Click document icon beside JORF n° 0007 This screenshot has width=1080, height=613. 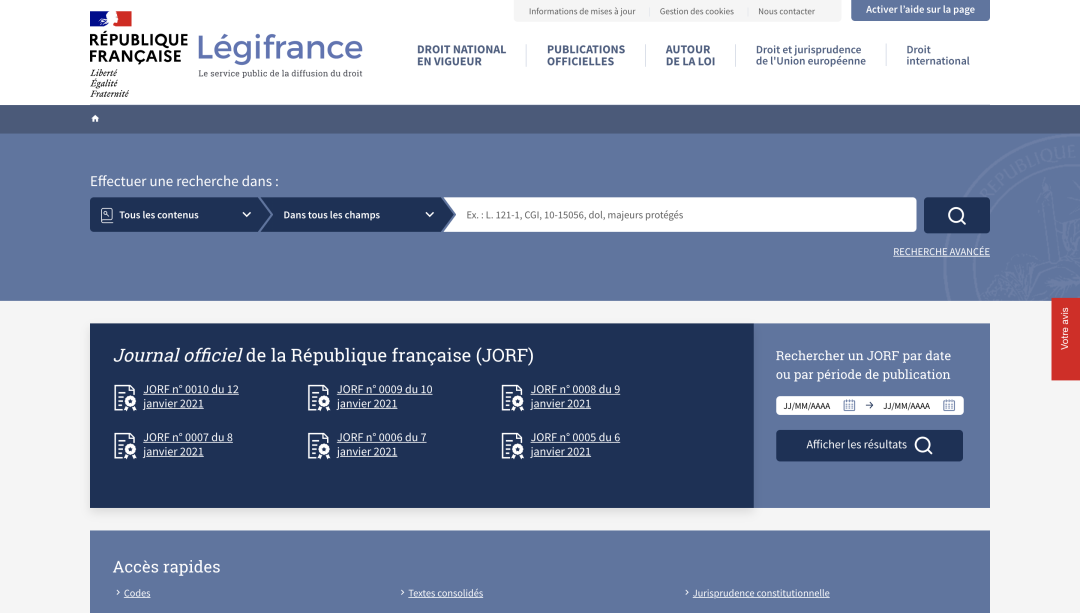pyautogui.click(x=125, y=445)
